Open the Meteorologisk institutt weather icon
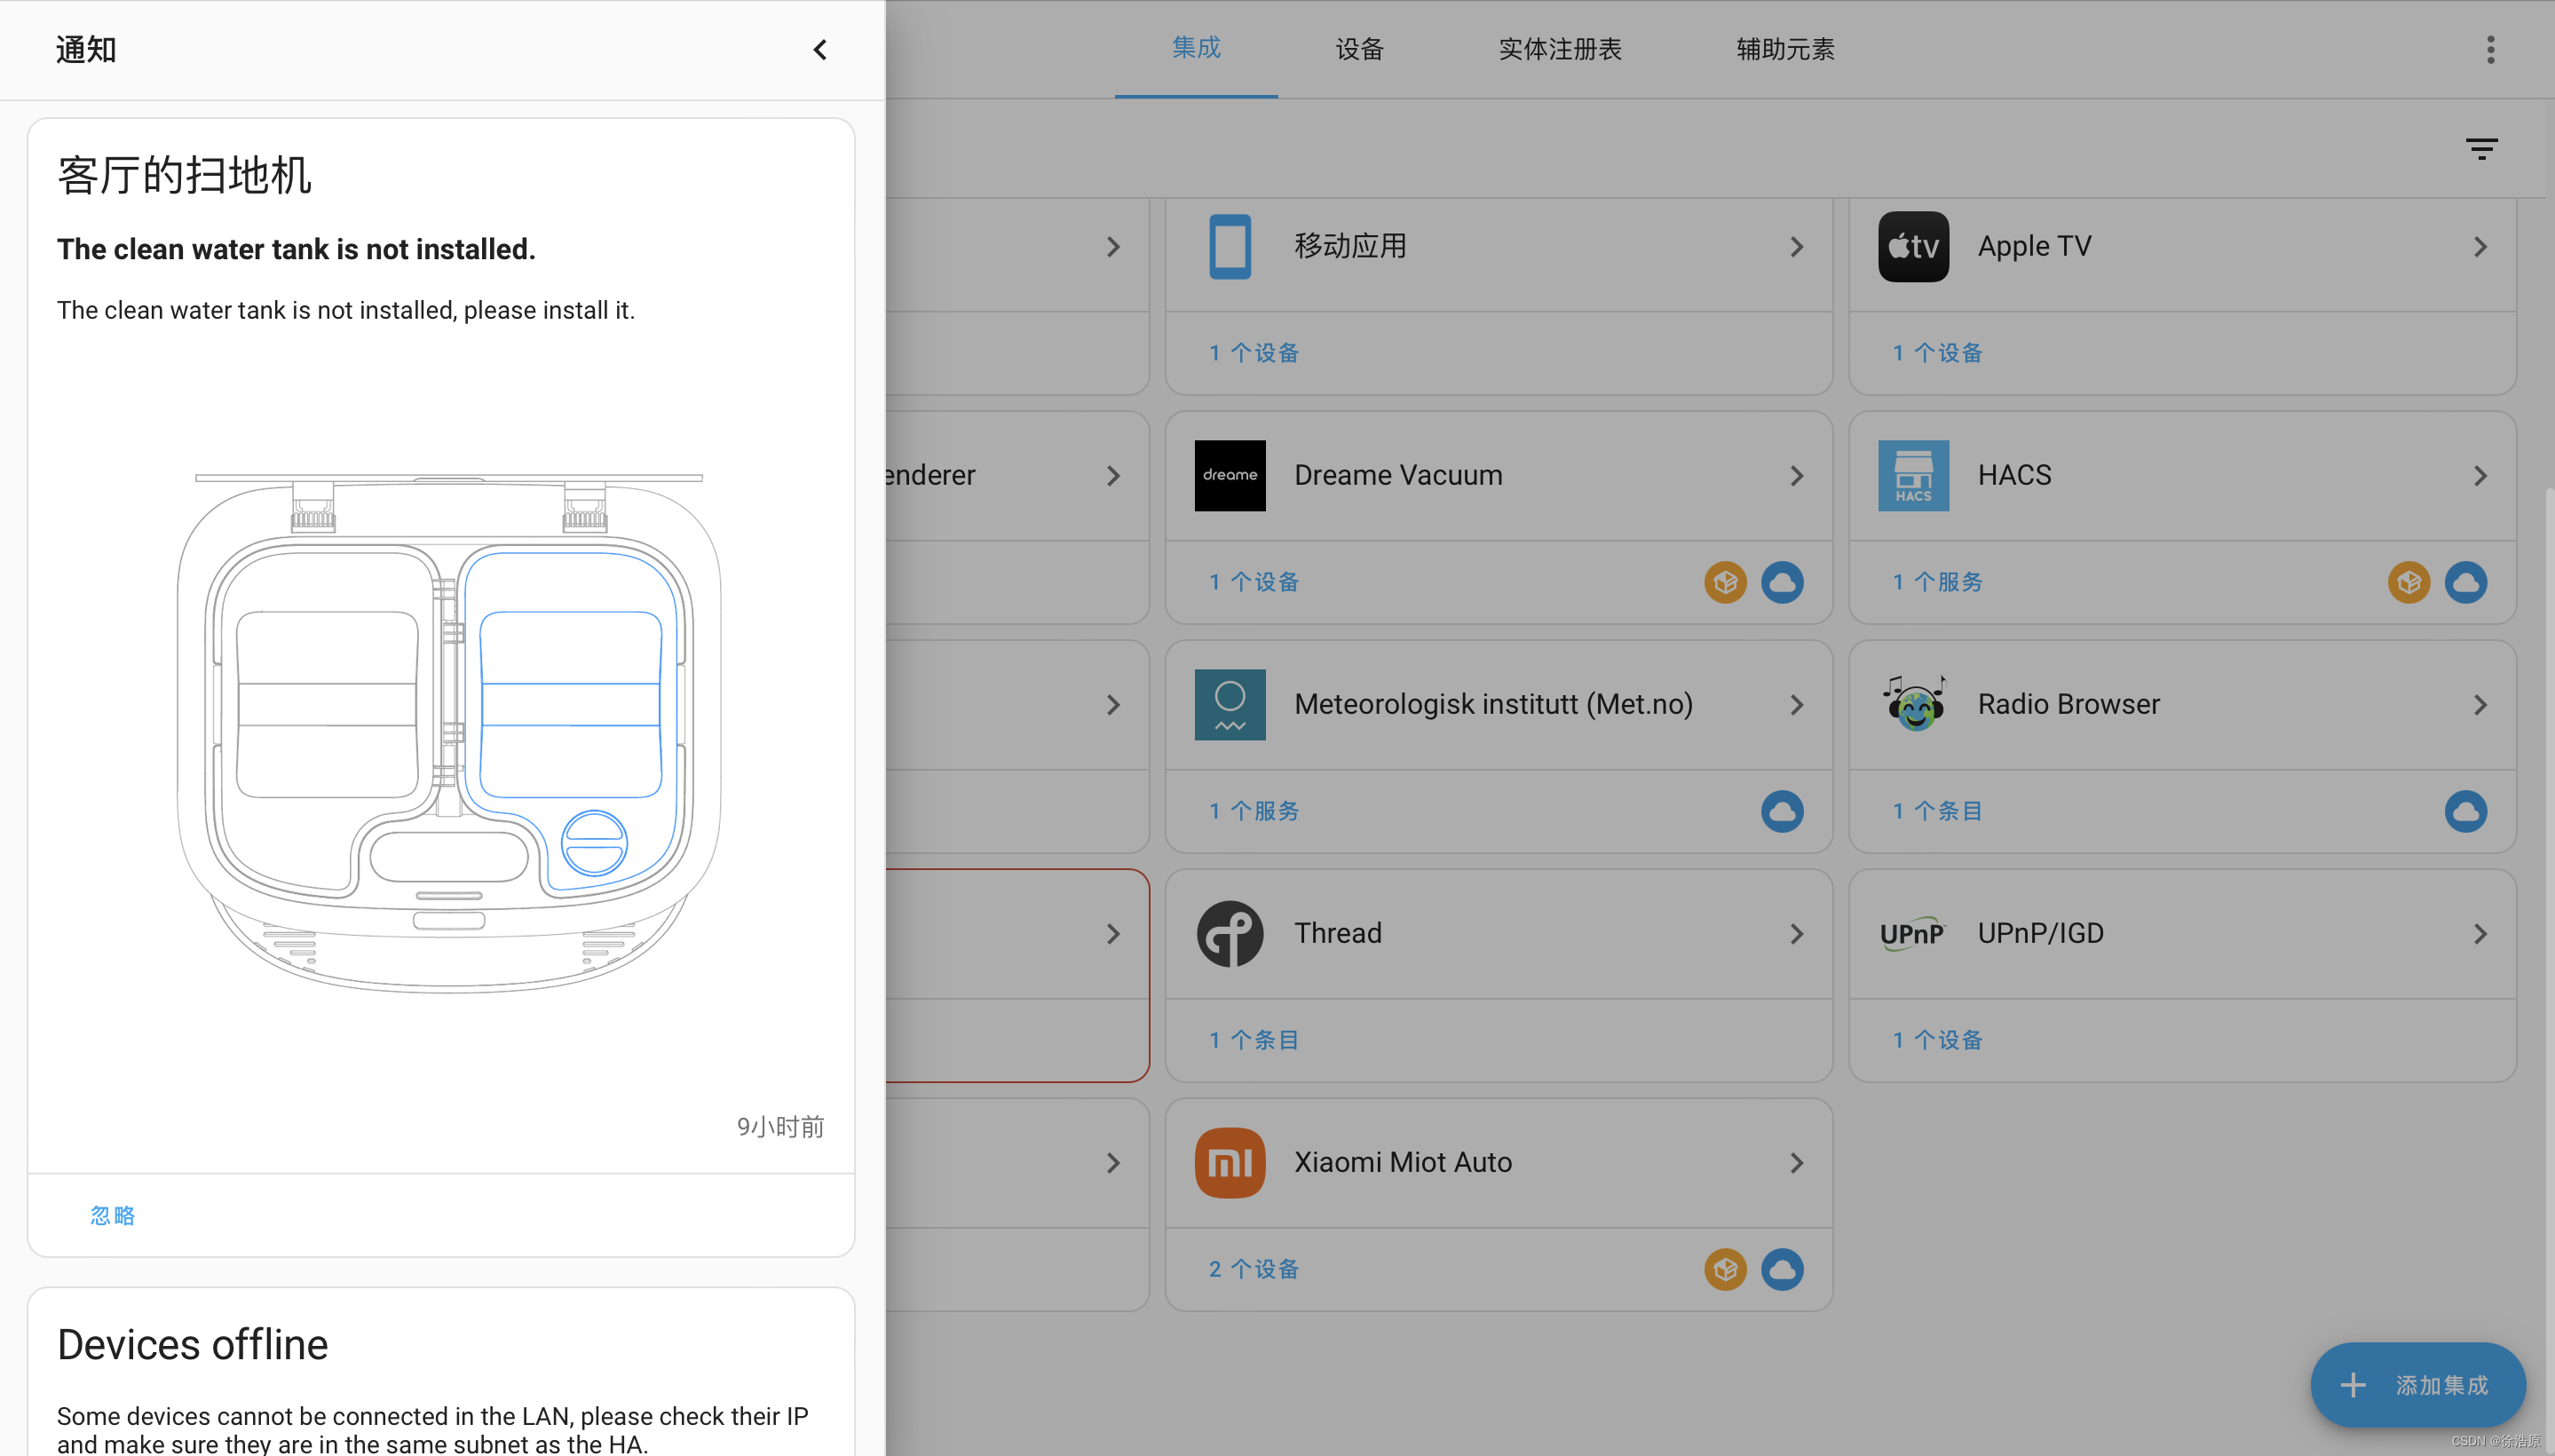This screenshot has width=2555, height=1456. pos(1229,704)
